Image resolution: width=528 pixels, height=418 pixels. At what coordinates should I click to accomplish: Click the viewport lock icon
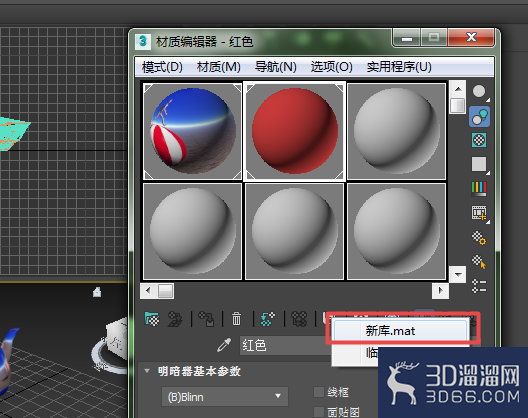click(97, 292)
